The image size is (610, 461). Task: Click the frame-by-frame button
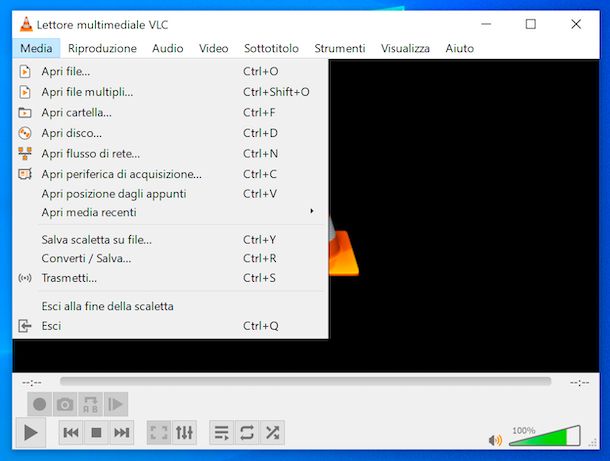(116, 404)
